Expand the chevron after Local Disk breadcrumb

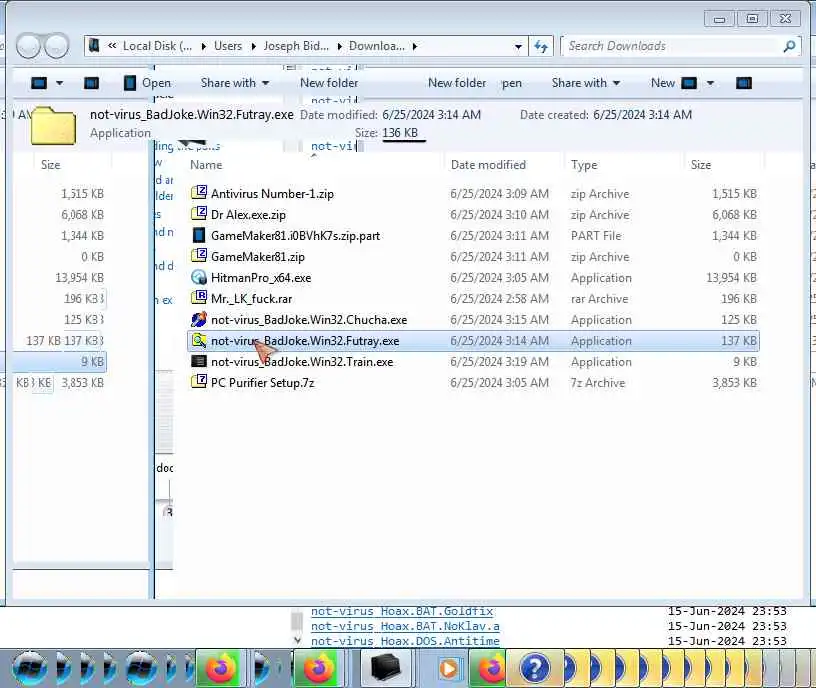[203, 46]
